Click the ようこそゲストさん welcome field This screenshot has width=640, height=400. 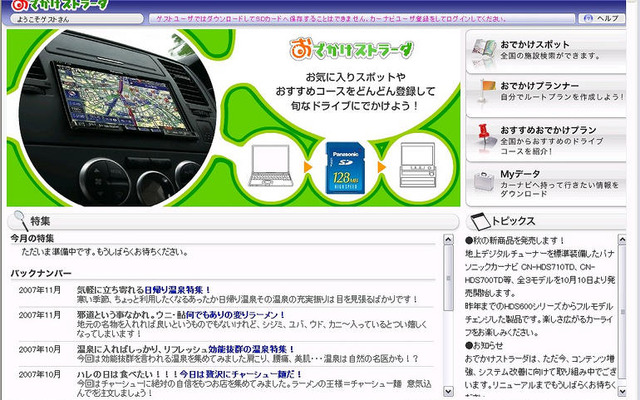point(77,19)
